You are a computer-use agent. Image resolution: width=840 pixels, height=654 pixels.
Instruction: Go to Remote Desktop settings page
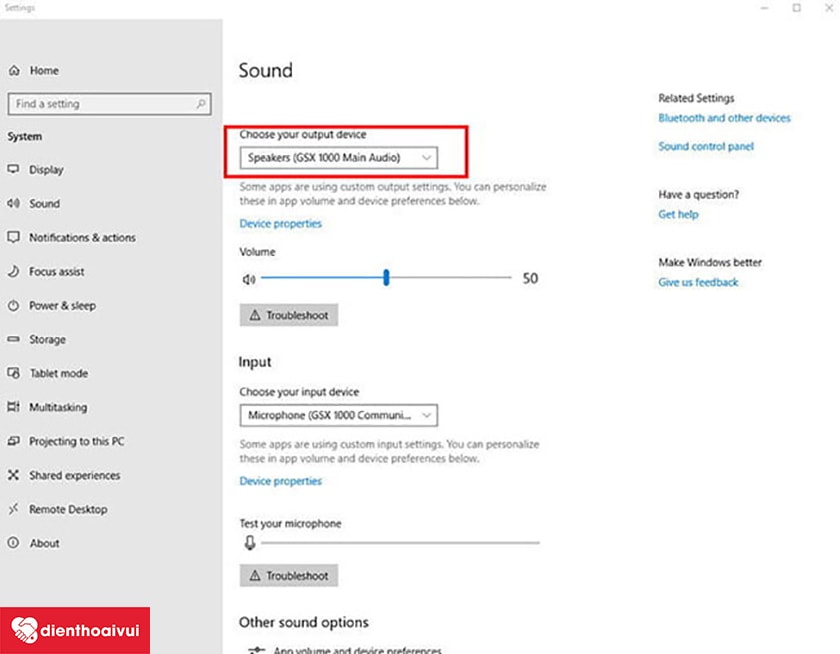(68, 510)
